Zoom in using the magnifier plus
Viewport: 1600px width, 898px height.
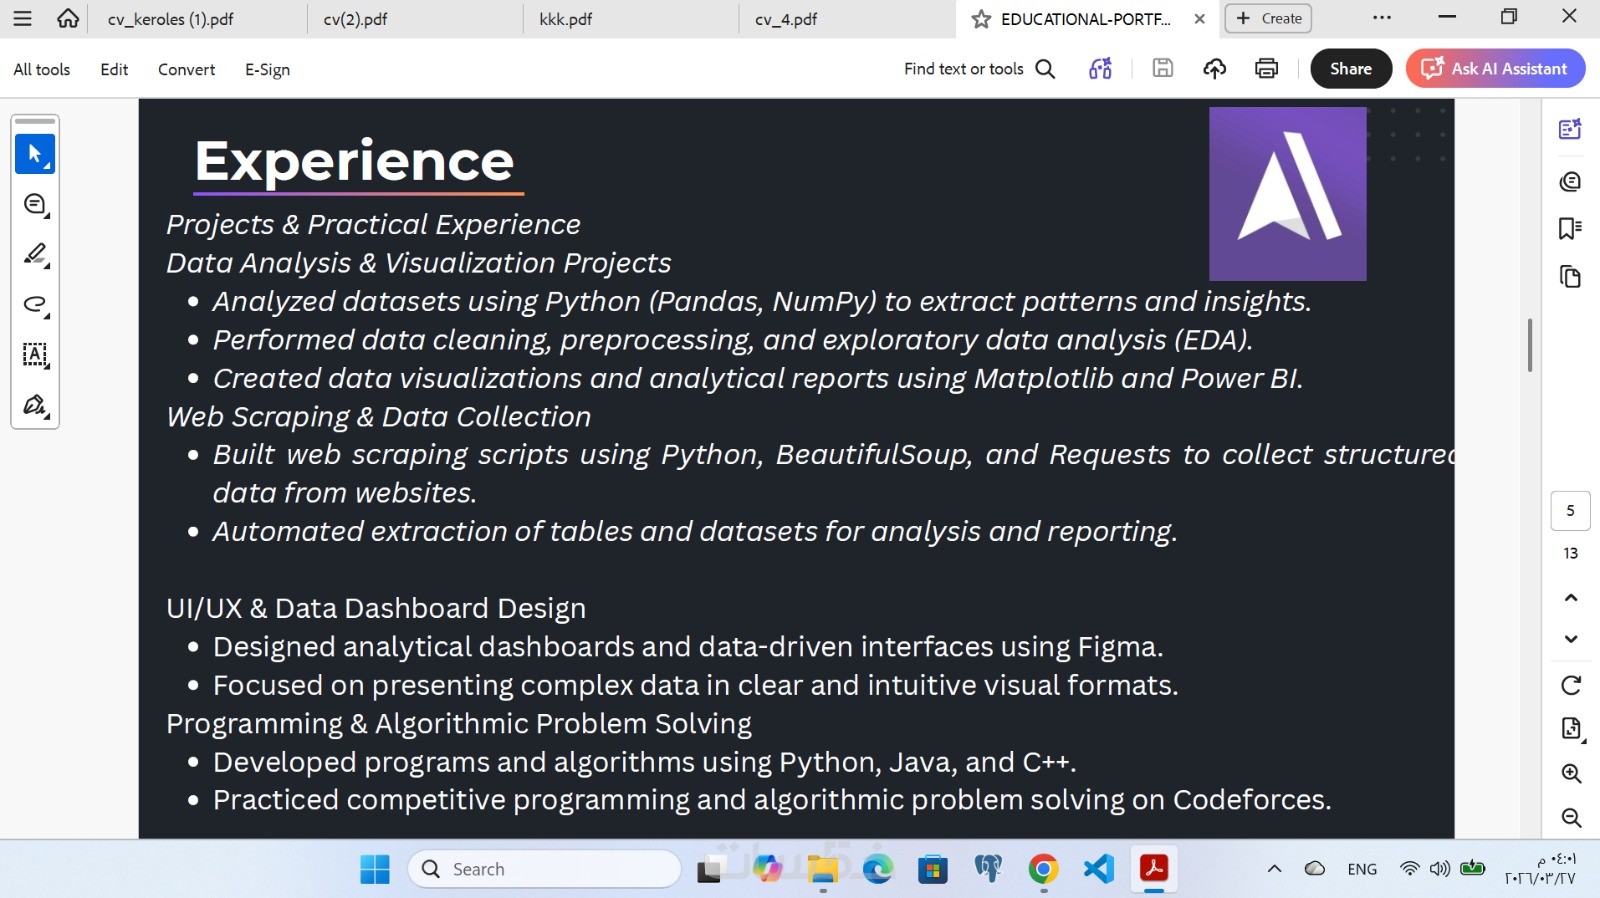coord(1571,773)
